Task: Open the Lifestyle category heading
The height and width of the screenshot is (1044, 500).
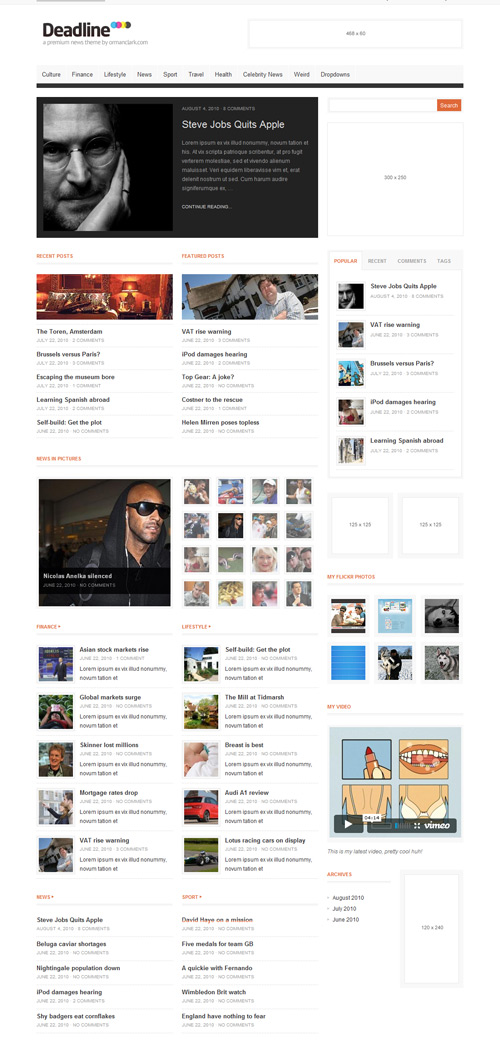Action: 196,627
